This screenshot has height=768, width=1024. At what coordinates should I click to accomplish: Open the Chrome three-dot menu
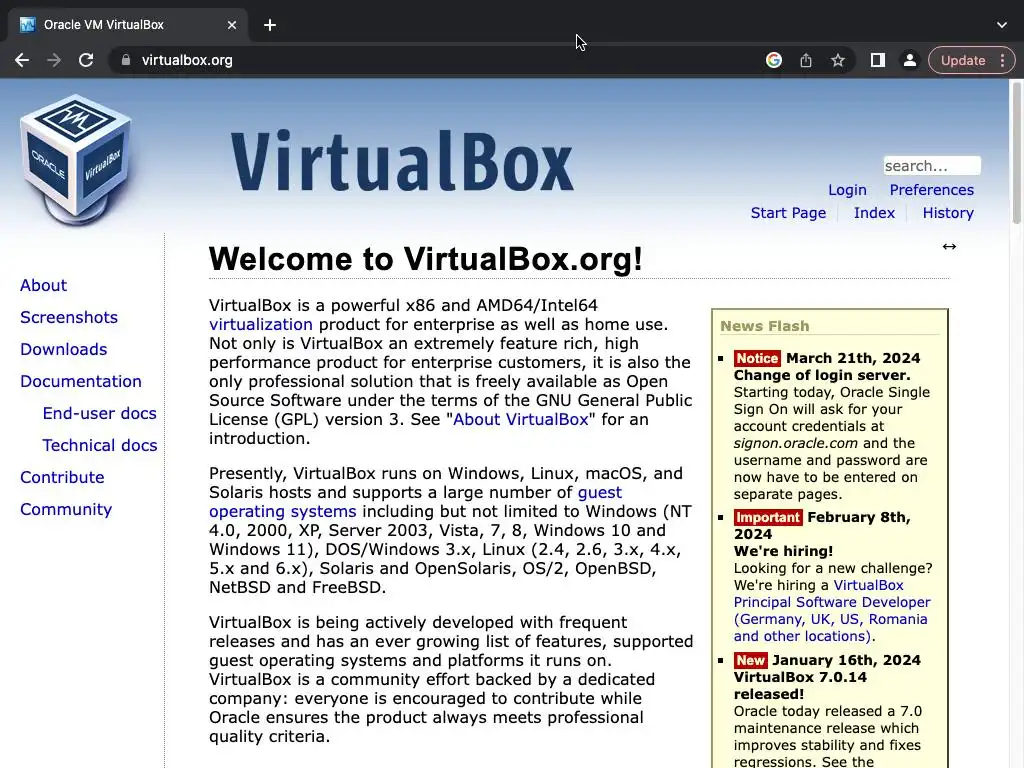click(1002, 60)
